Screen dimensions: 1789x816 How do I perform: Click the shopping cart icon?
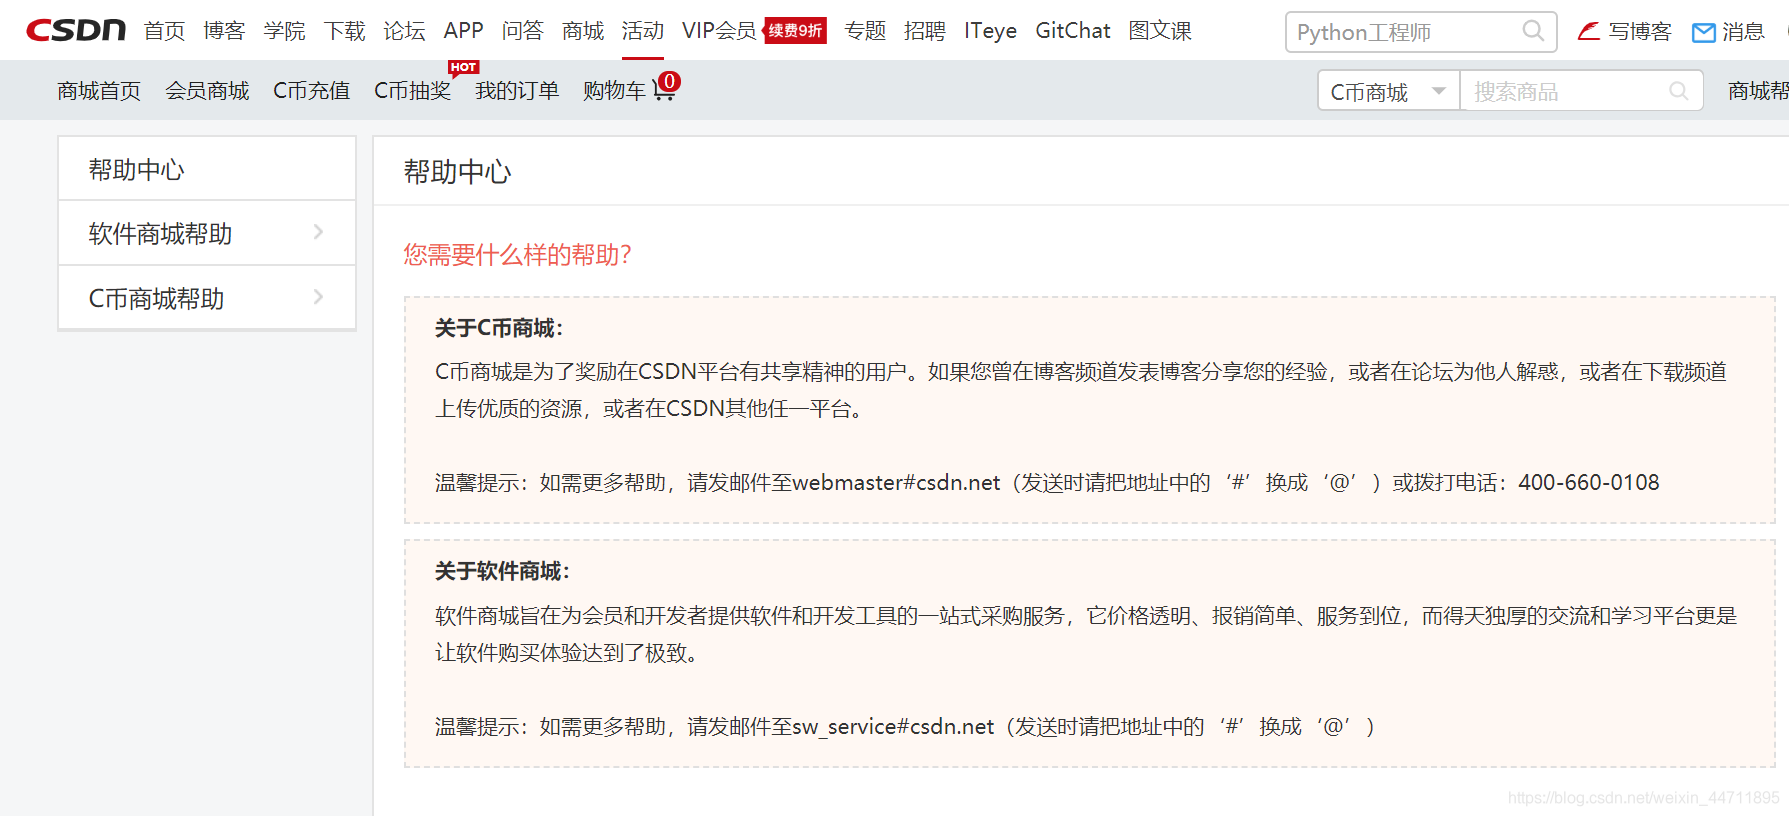(x=663, y=91)
